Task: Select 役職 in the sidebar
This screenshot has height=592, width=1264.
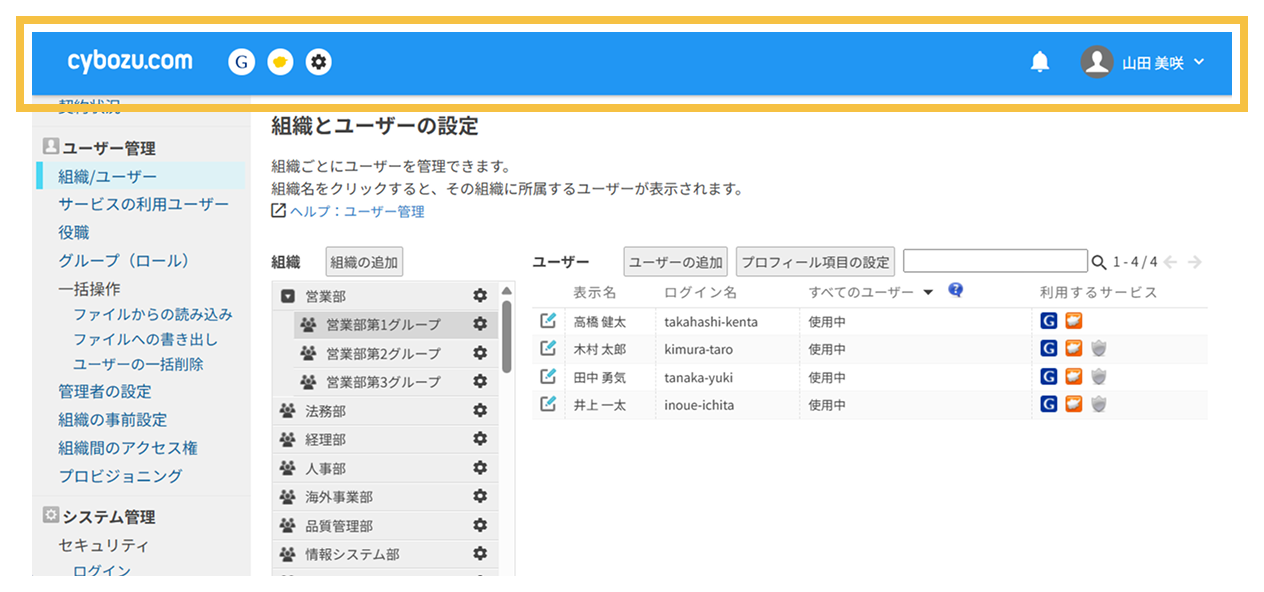Action: [74, 232]
